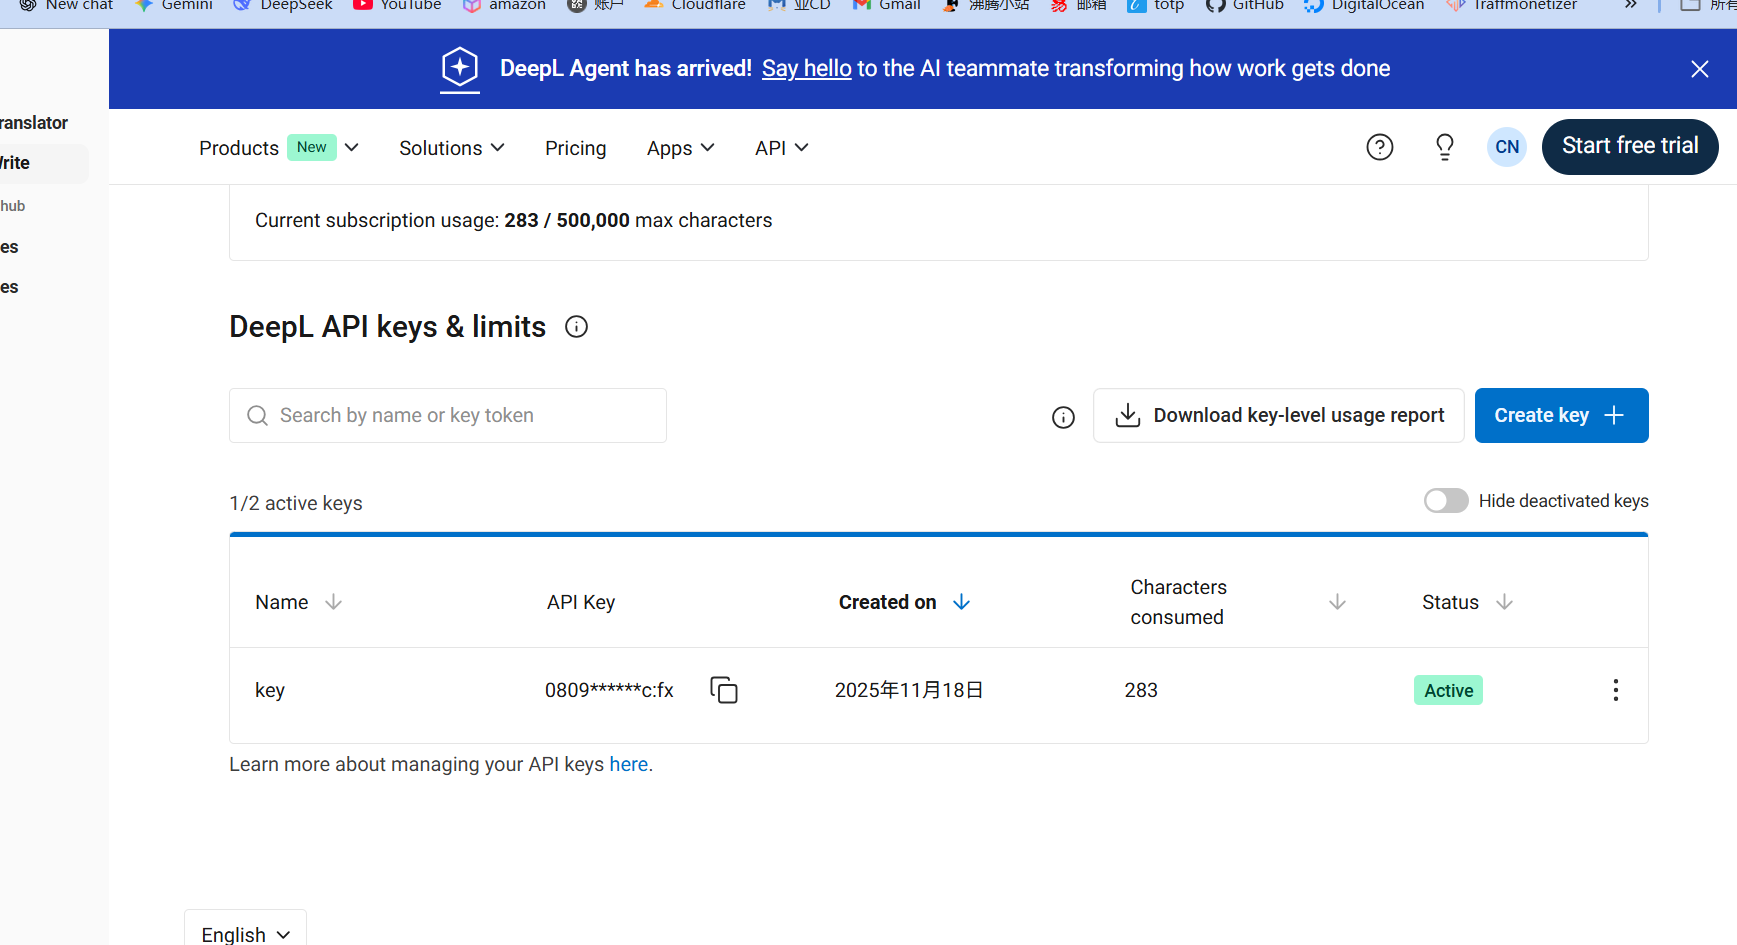The height and width of the screenshot is (945, 1737).
Task: Click the DeepL Agent banner logo icon
Action: (x=460, y=68)
